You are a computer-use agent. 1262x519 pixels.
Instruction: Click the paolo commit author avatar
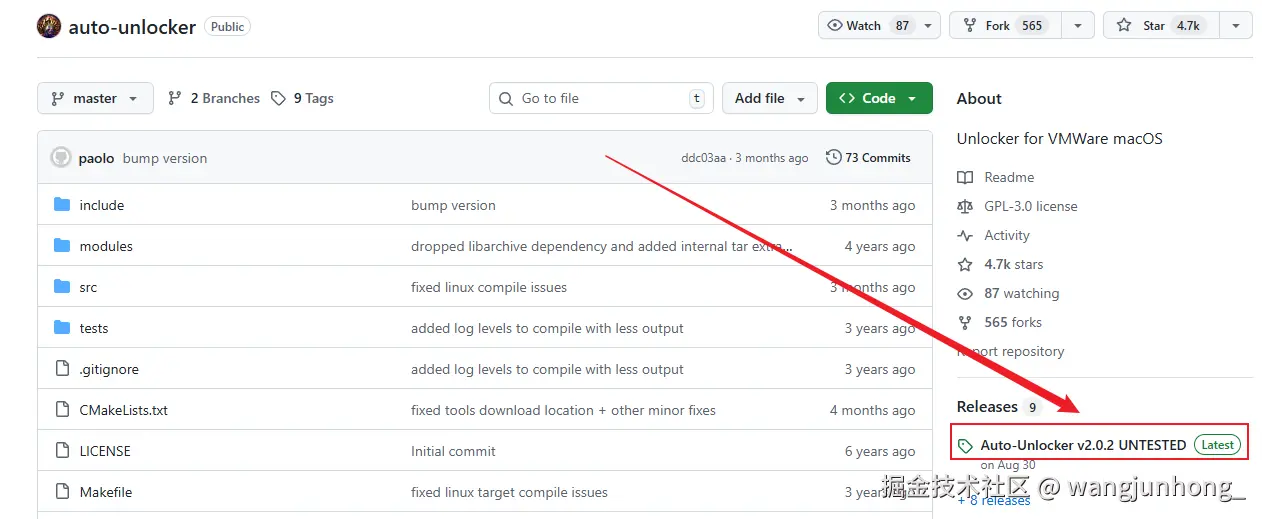tap(61, 158)
